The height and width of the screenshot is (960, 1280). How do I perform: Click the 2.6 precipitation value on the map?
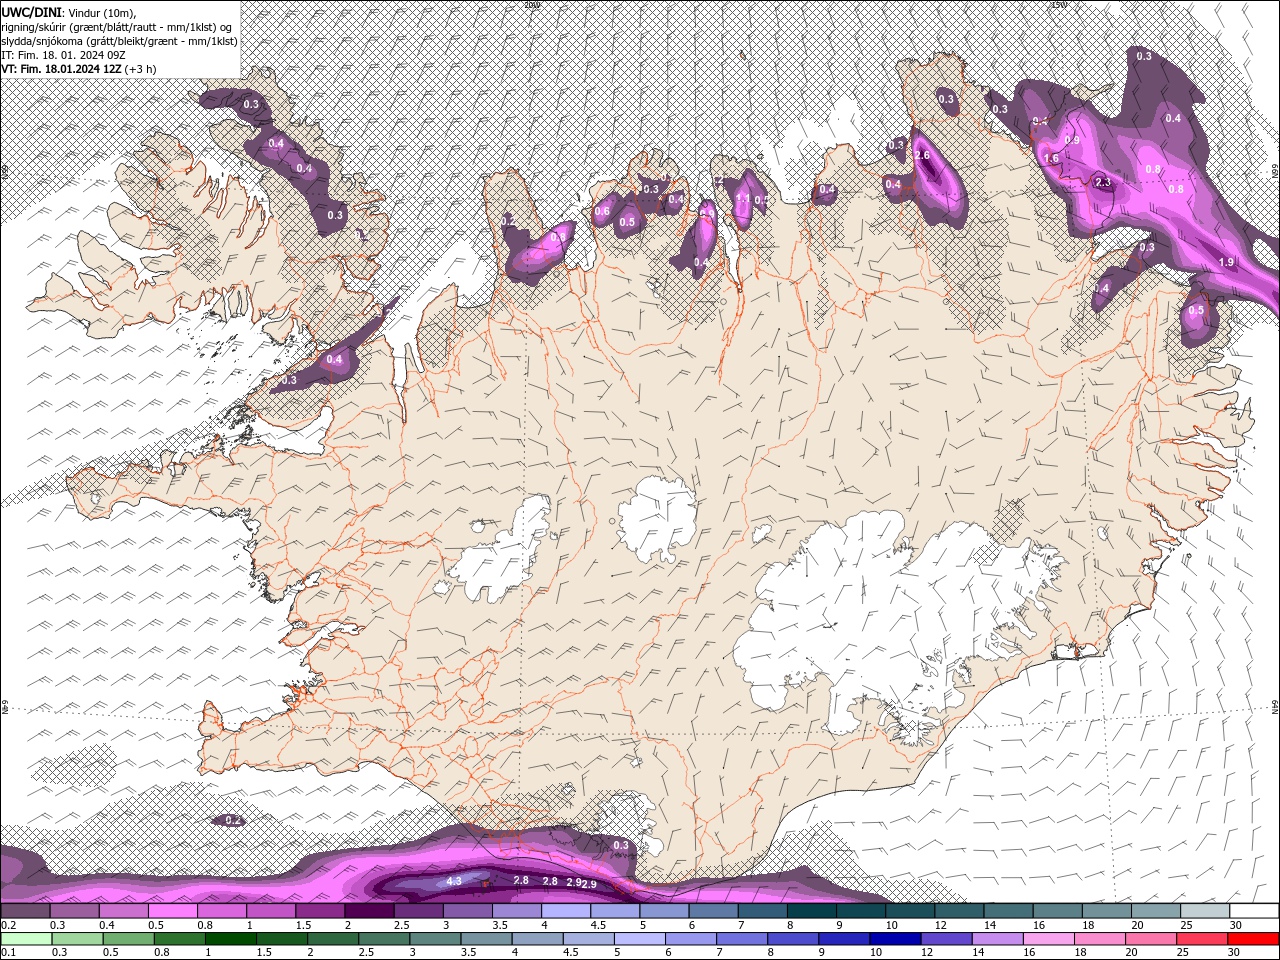point(922,155)
